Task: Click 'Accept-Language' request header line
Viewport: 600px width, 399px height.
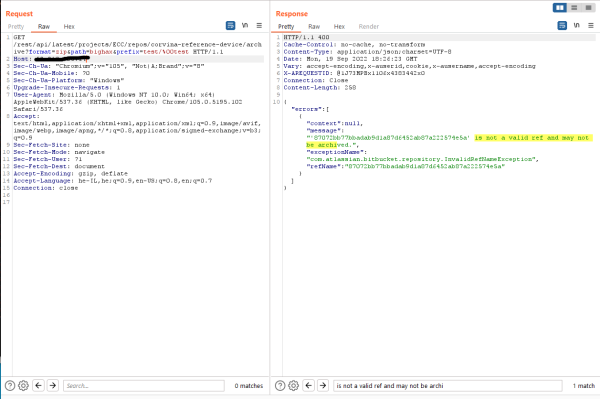Action: (112, 181)
